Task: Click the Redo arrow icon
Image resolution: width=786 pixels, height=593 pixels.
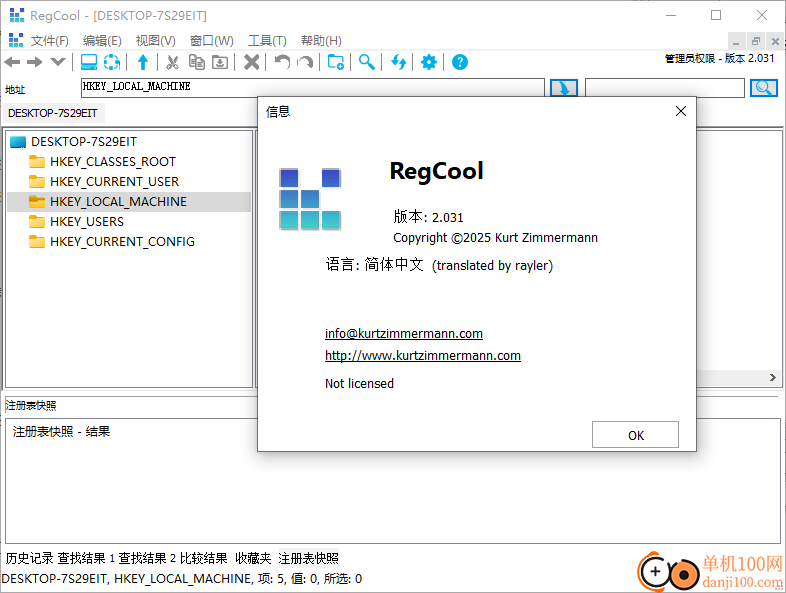Action: coord(305,62)
